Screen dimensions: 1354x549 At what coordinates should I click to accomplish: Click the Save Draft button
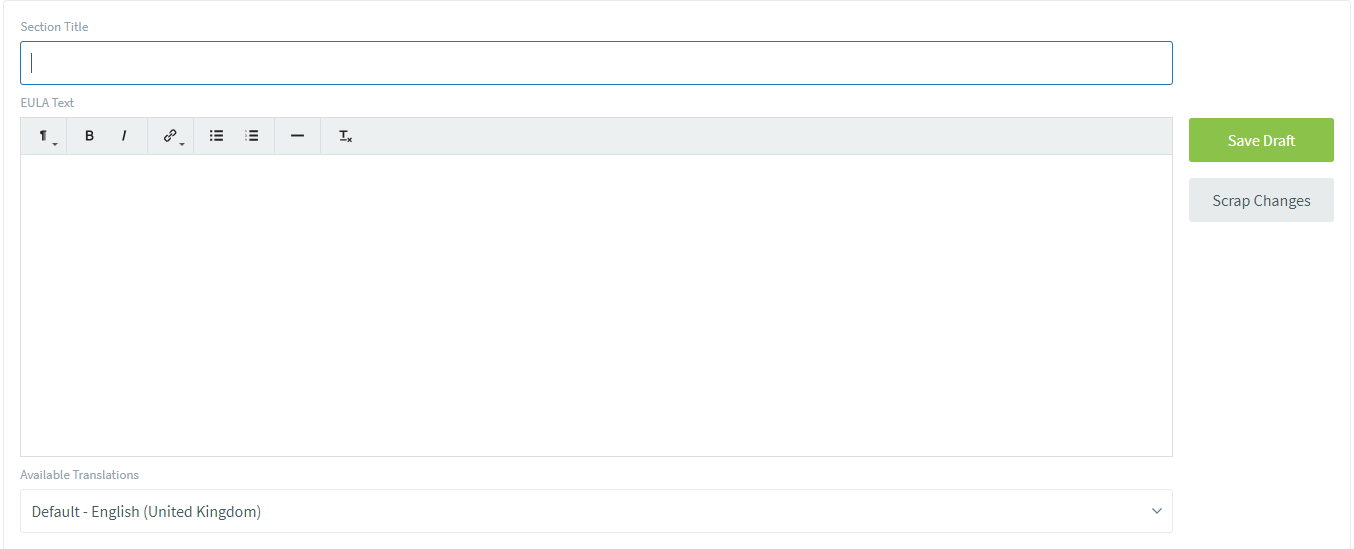1261,140
